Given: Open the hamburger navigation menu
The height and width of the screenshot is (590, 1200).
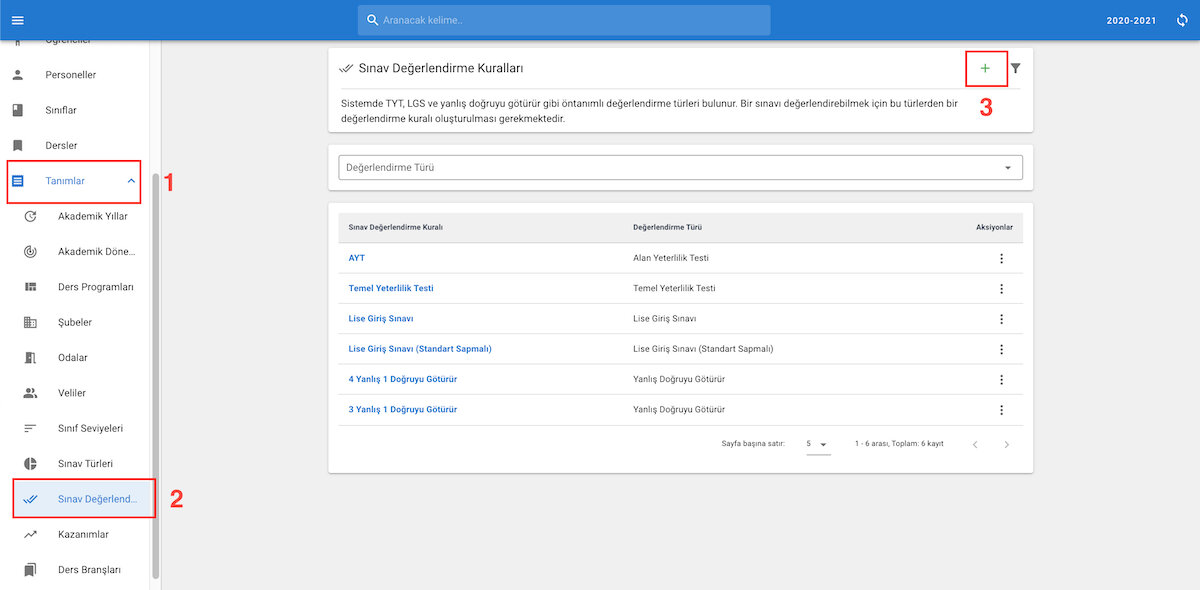Looking at the screenshot, I should click(17, 20).
